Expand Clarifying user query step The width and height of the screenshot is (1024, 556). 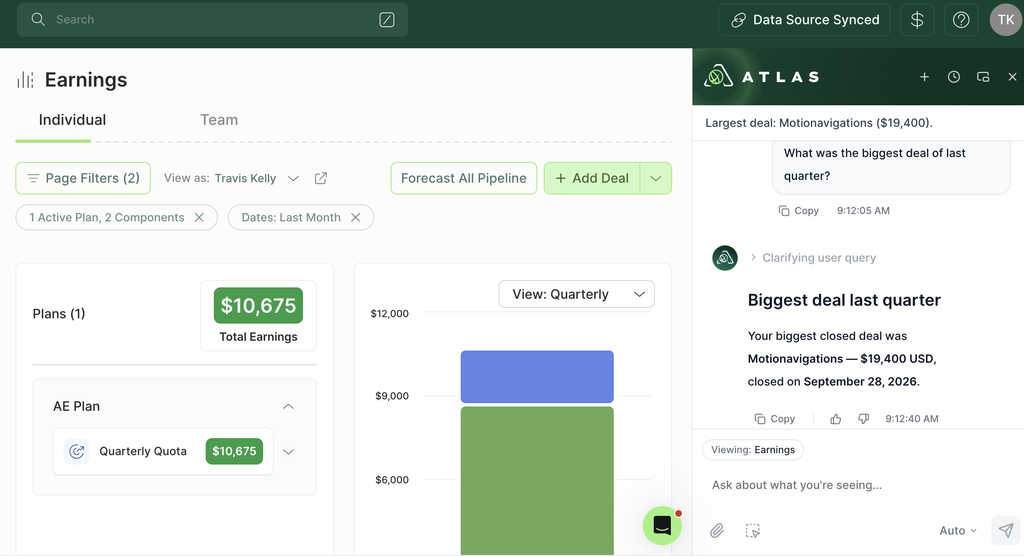(x=812, y=257)
